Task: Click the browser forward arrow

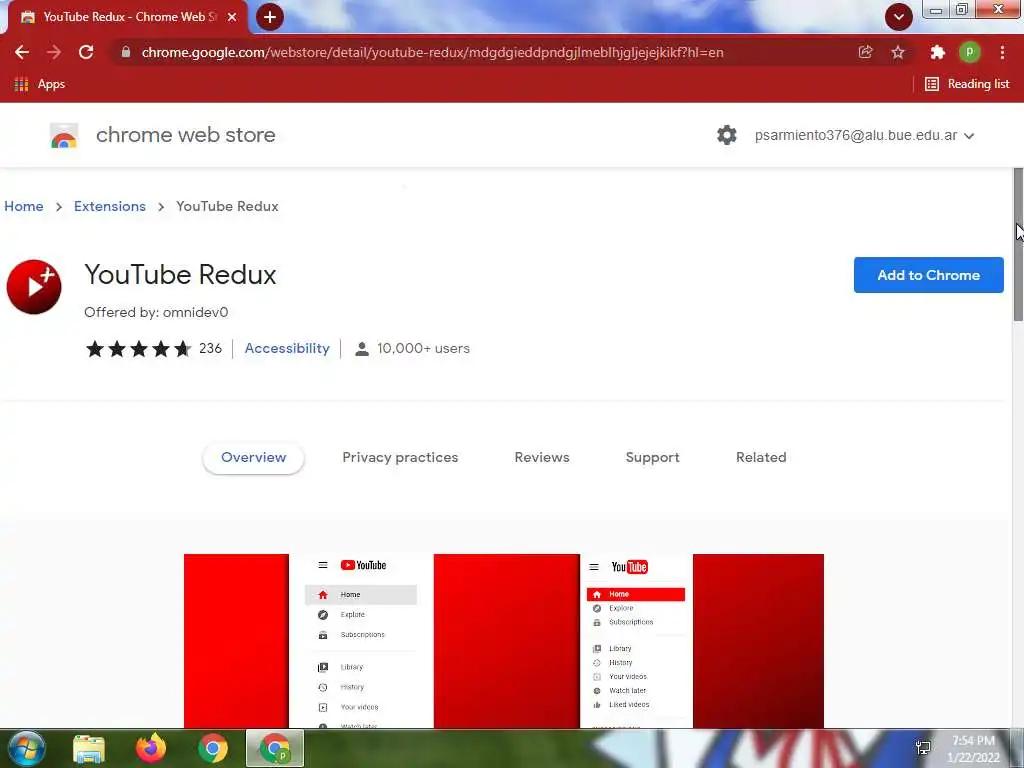Action: [x=54, y=52]
